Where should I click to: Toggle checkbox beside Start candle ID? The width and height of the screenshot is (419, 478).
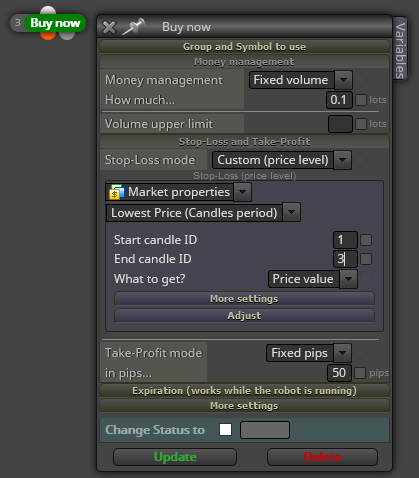point(366,240)
